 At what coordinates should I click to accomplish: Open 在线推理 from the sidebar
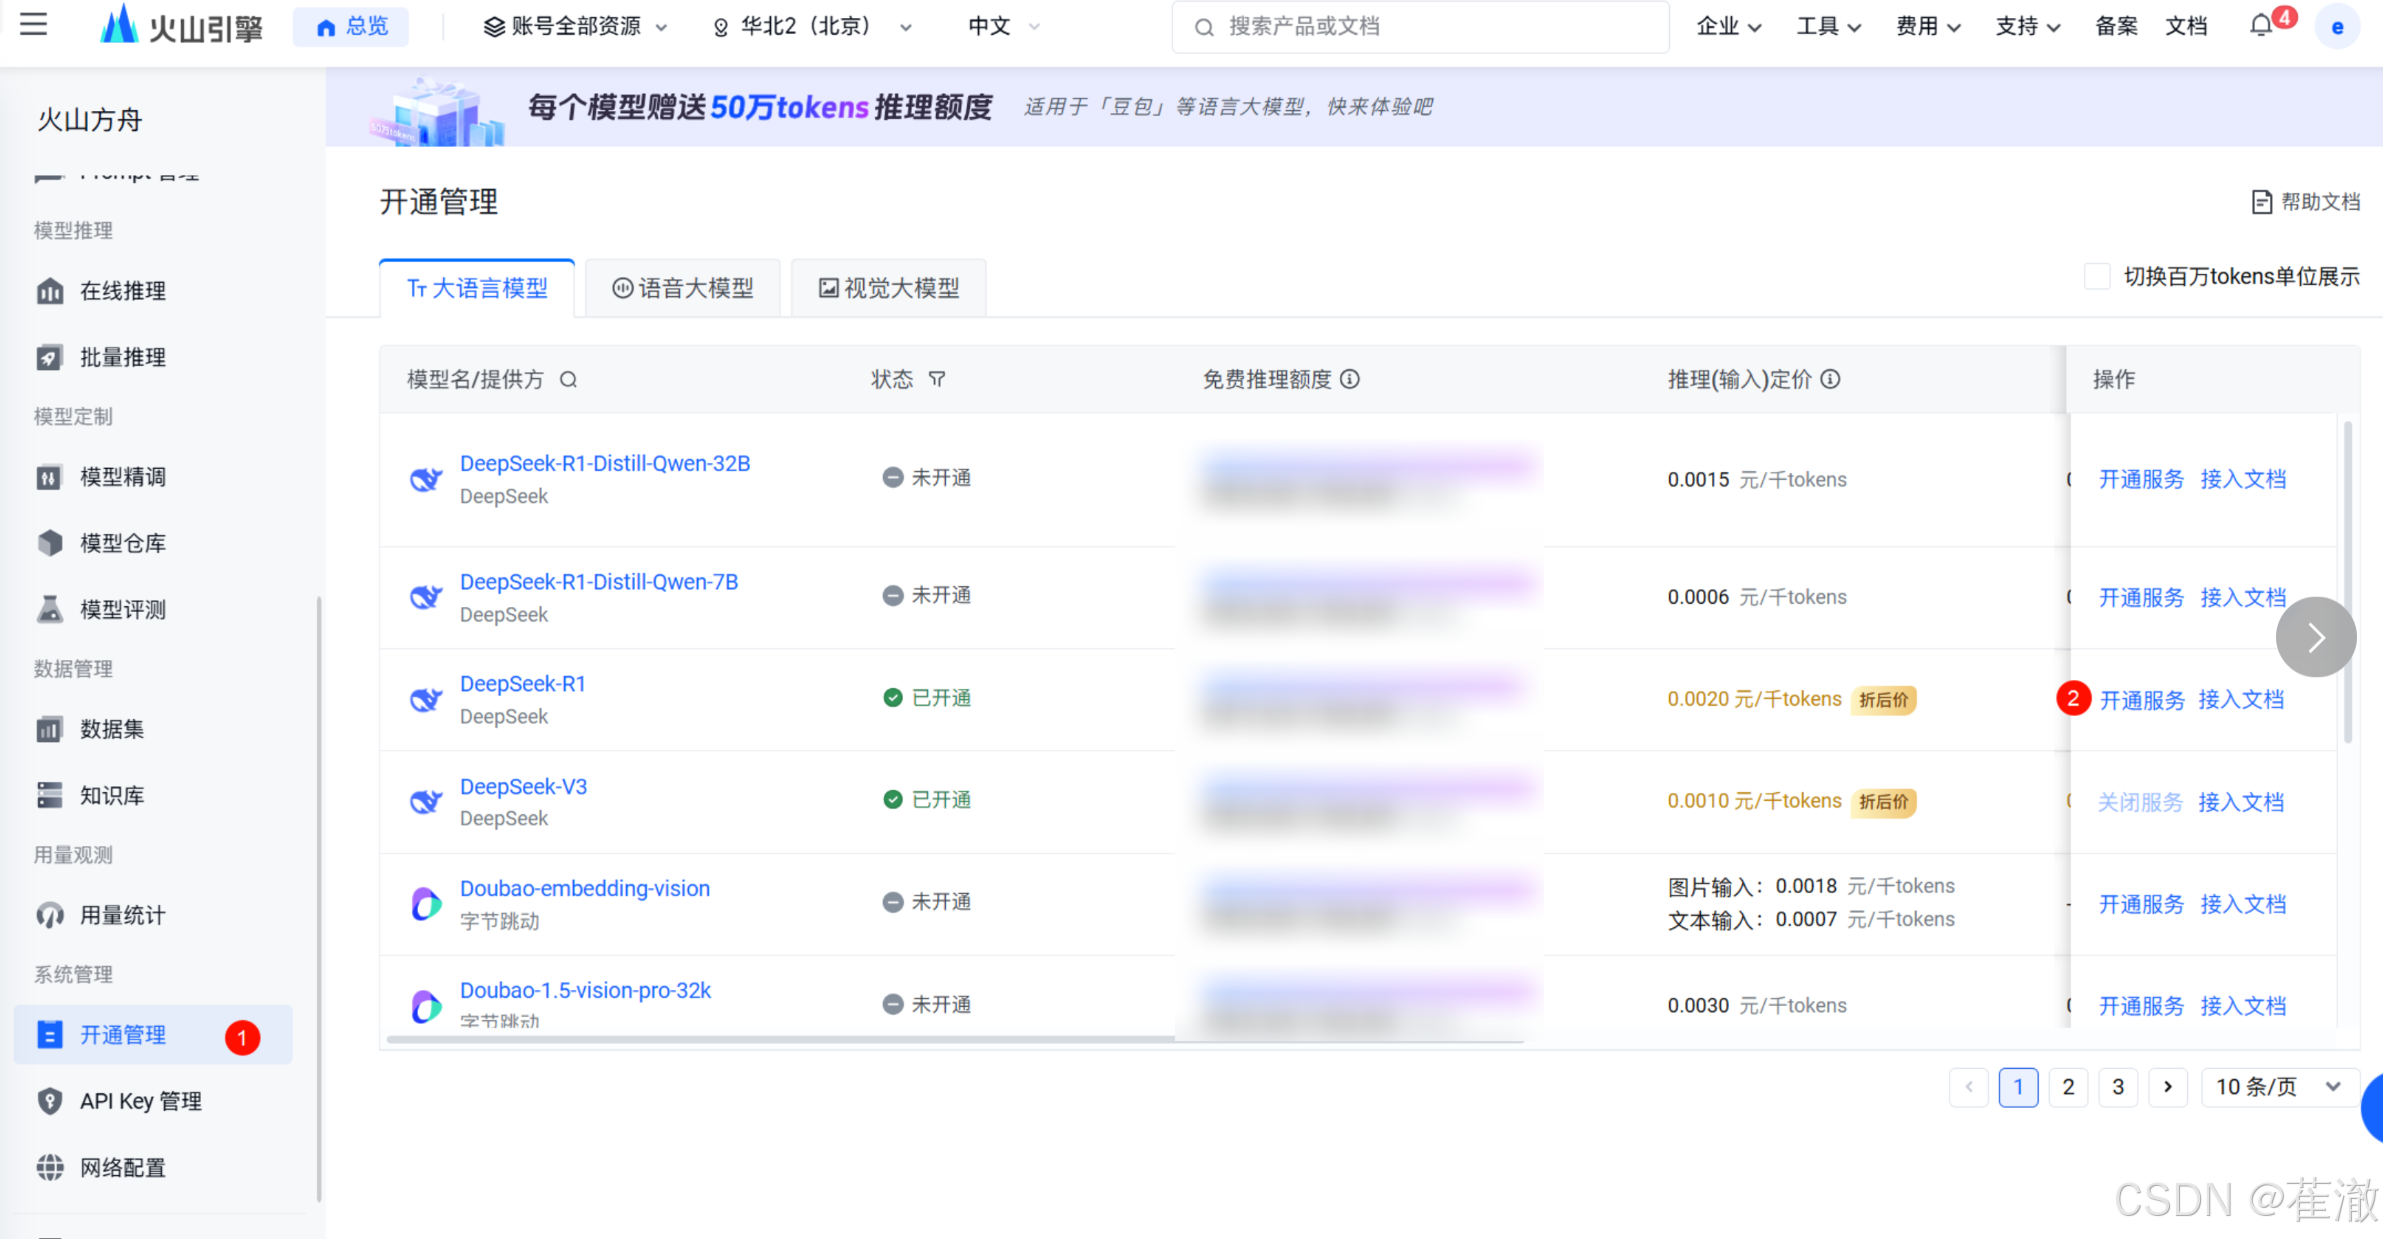[x=122, y=291]
